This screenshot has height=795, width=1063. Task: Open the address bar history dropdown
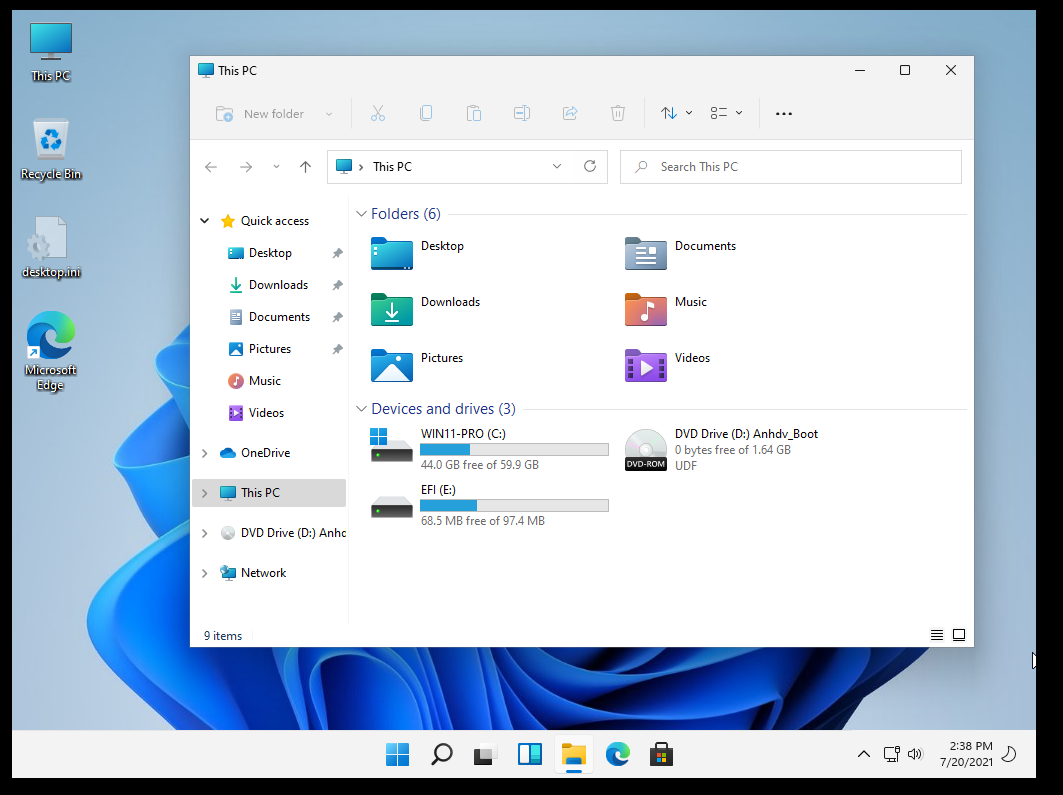(557, 167)
